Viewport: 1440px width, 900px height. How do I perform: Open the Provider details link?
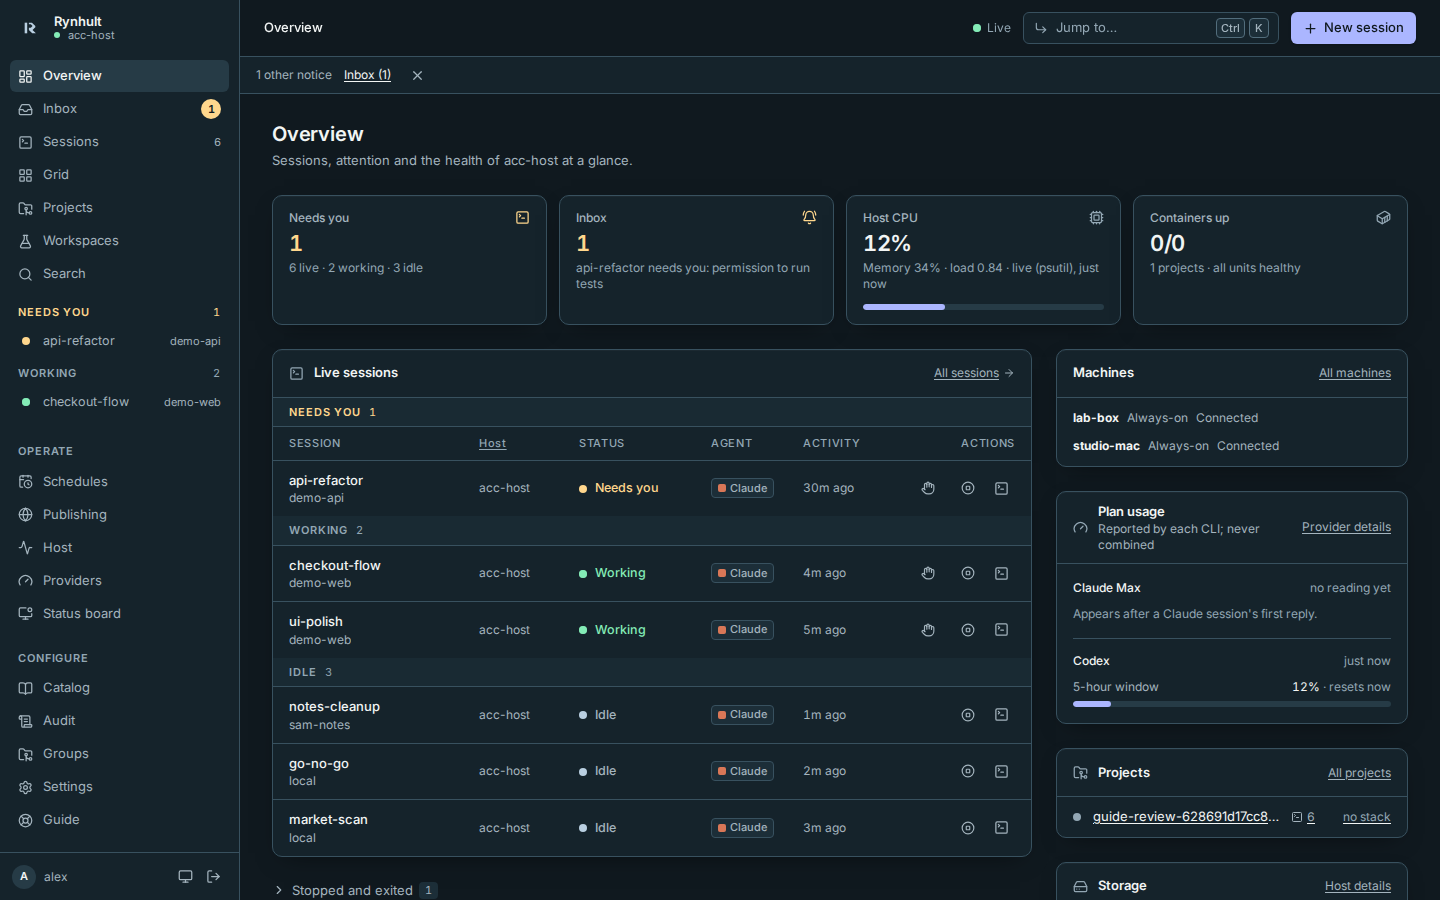point(1346,527)
